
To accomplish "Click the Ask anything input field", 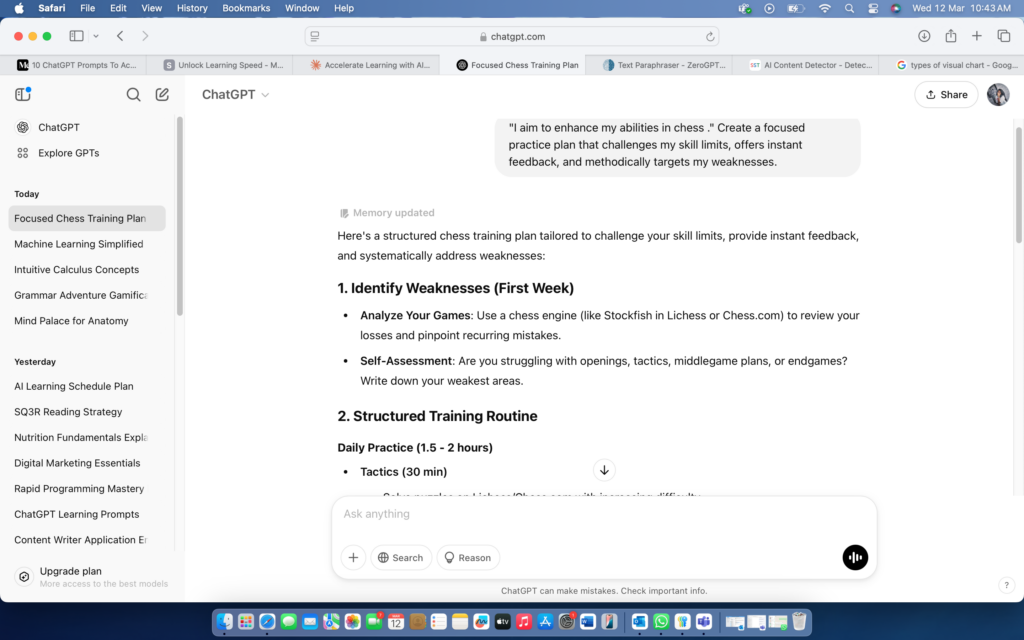I will 600,514.
